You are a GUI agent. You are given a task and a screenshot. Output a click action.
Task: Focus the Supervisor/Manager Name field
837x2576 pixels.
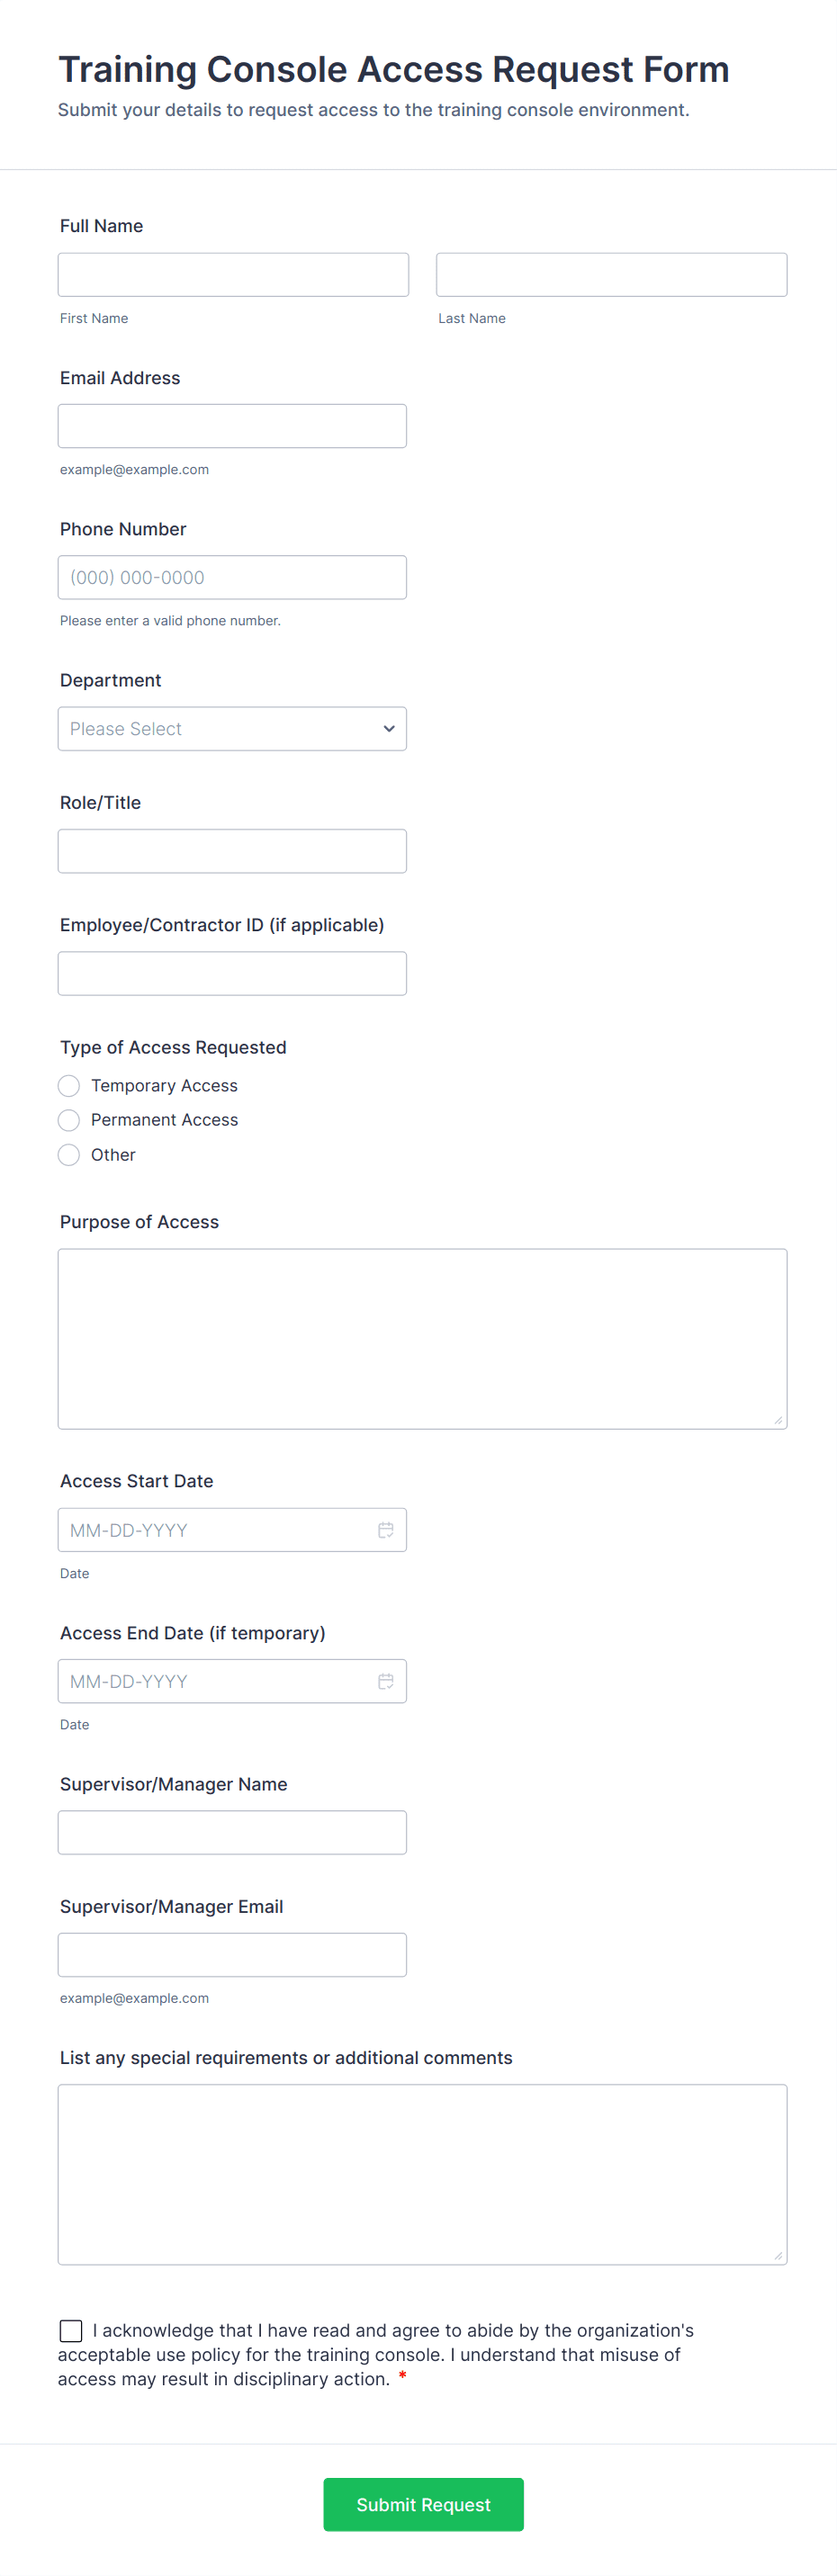232,1832
